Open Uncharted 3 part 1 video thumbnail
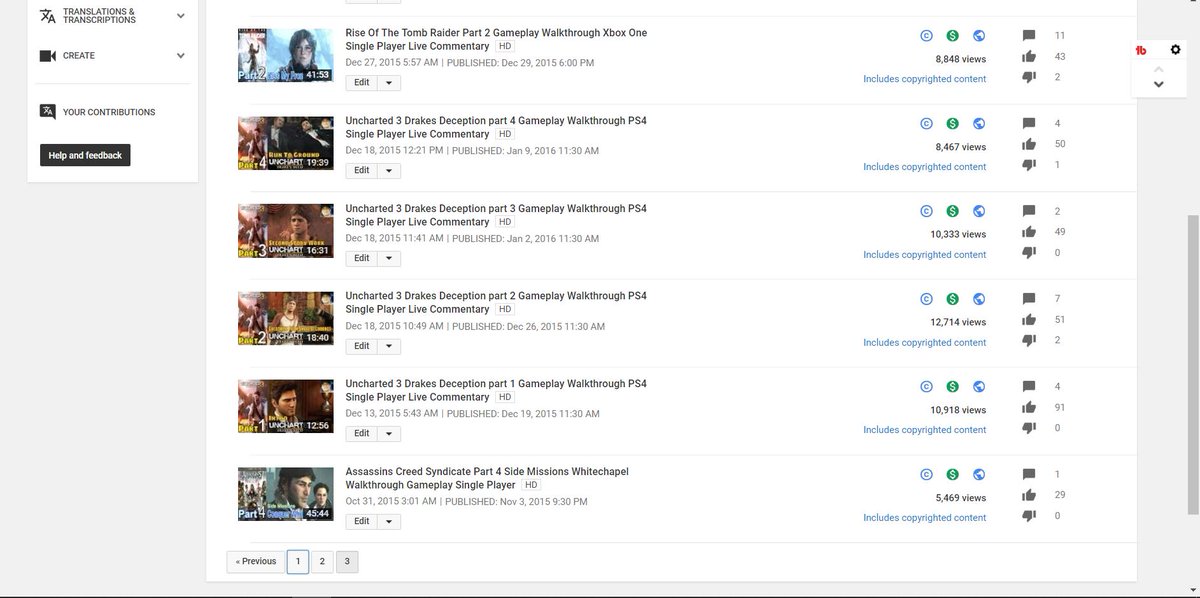The image size is (1200, 598). click(285, 406)
